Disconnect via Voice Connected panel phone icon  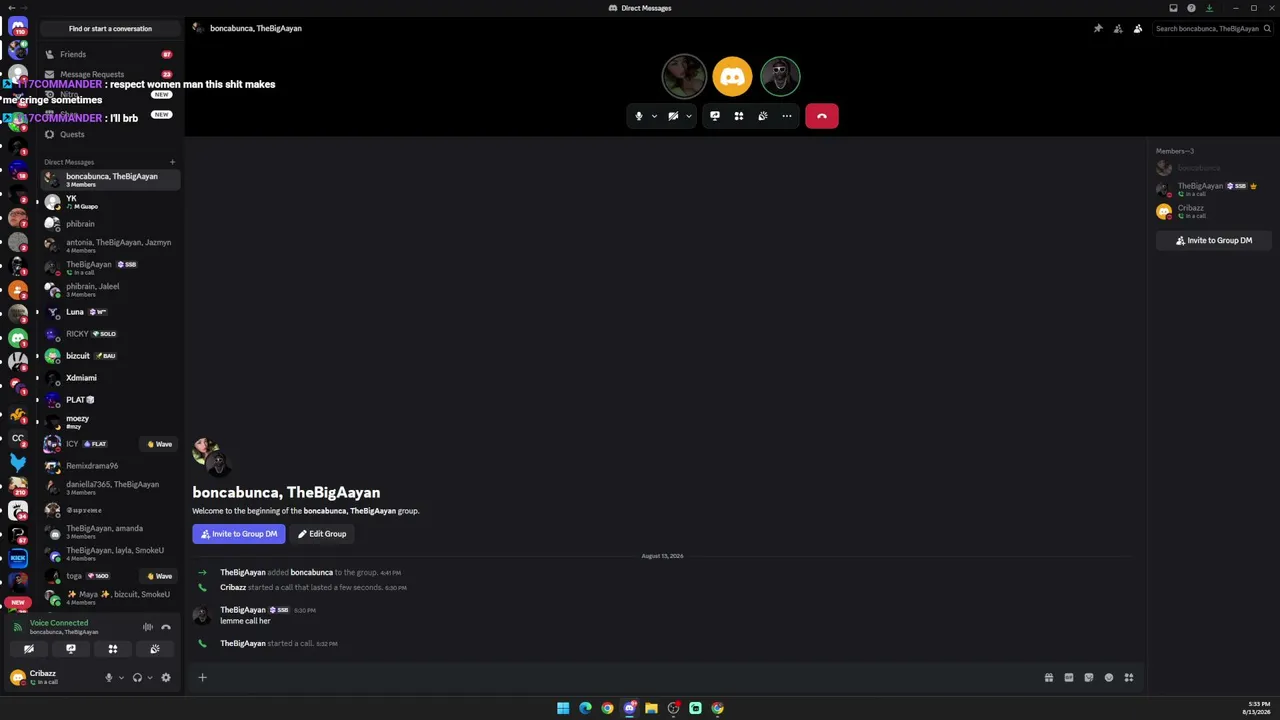(x=166, y=627)
